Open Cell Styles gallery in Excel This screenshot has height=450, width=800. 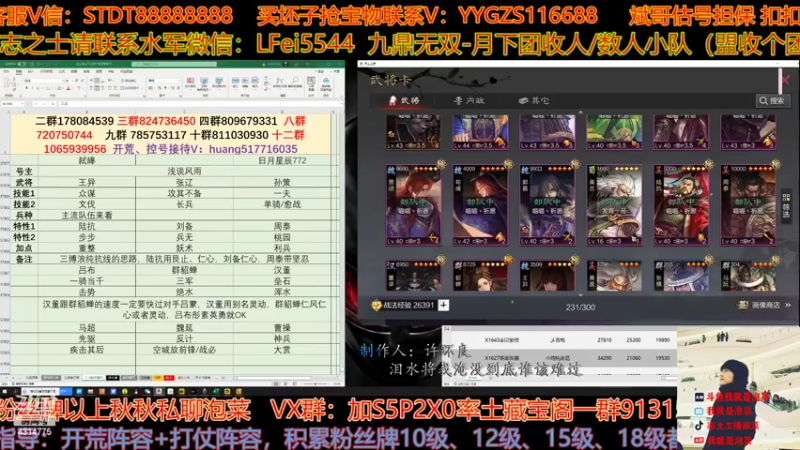219,84
